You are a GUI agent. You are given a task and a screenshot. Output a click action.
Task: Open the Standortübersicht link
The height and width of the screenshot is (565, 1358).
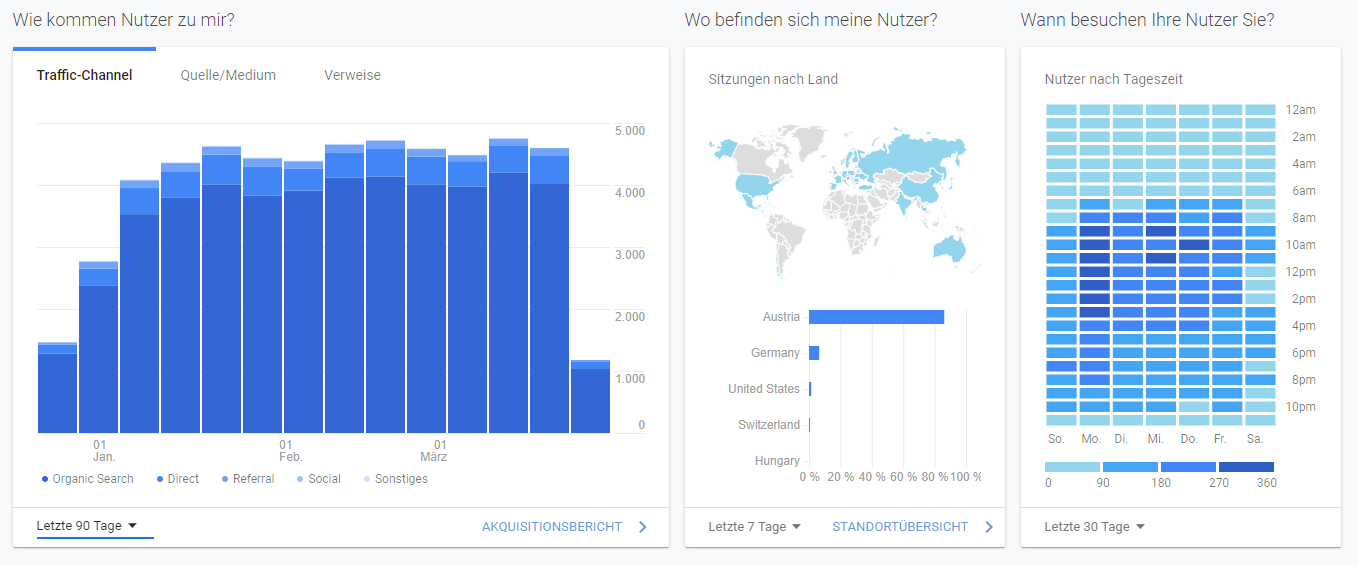coord(899,526)
